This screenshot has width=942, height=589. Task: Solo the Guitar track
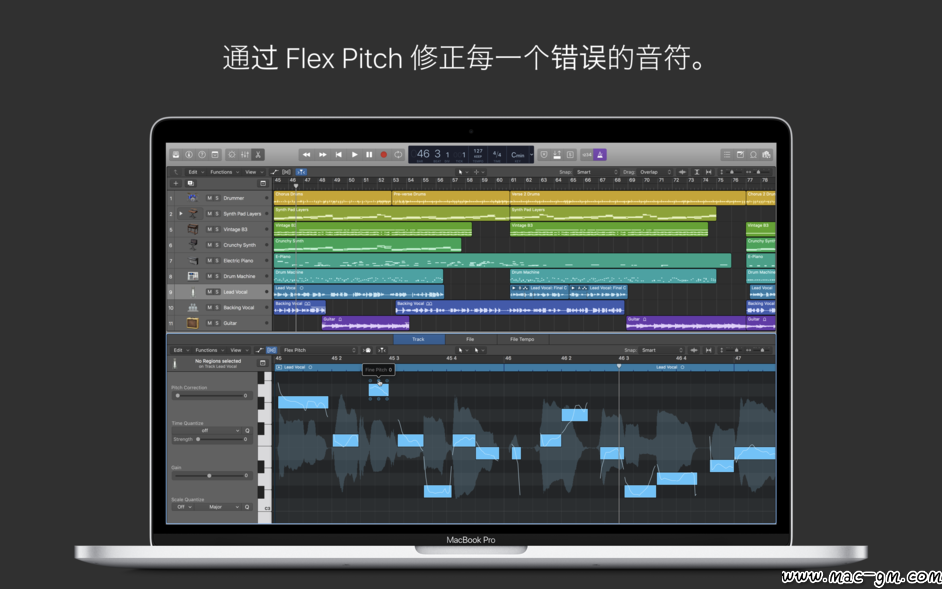217,323
